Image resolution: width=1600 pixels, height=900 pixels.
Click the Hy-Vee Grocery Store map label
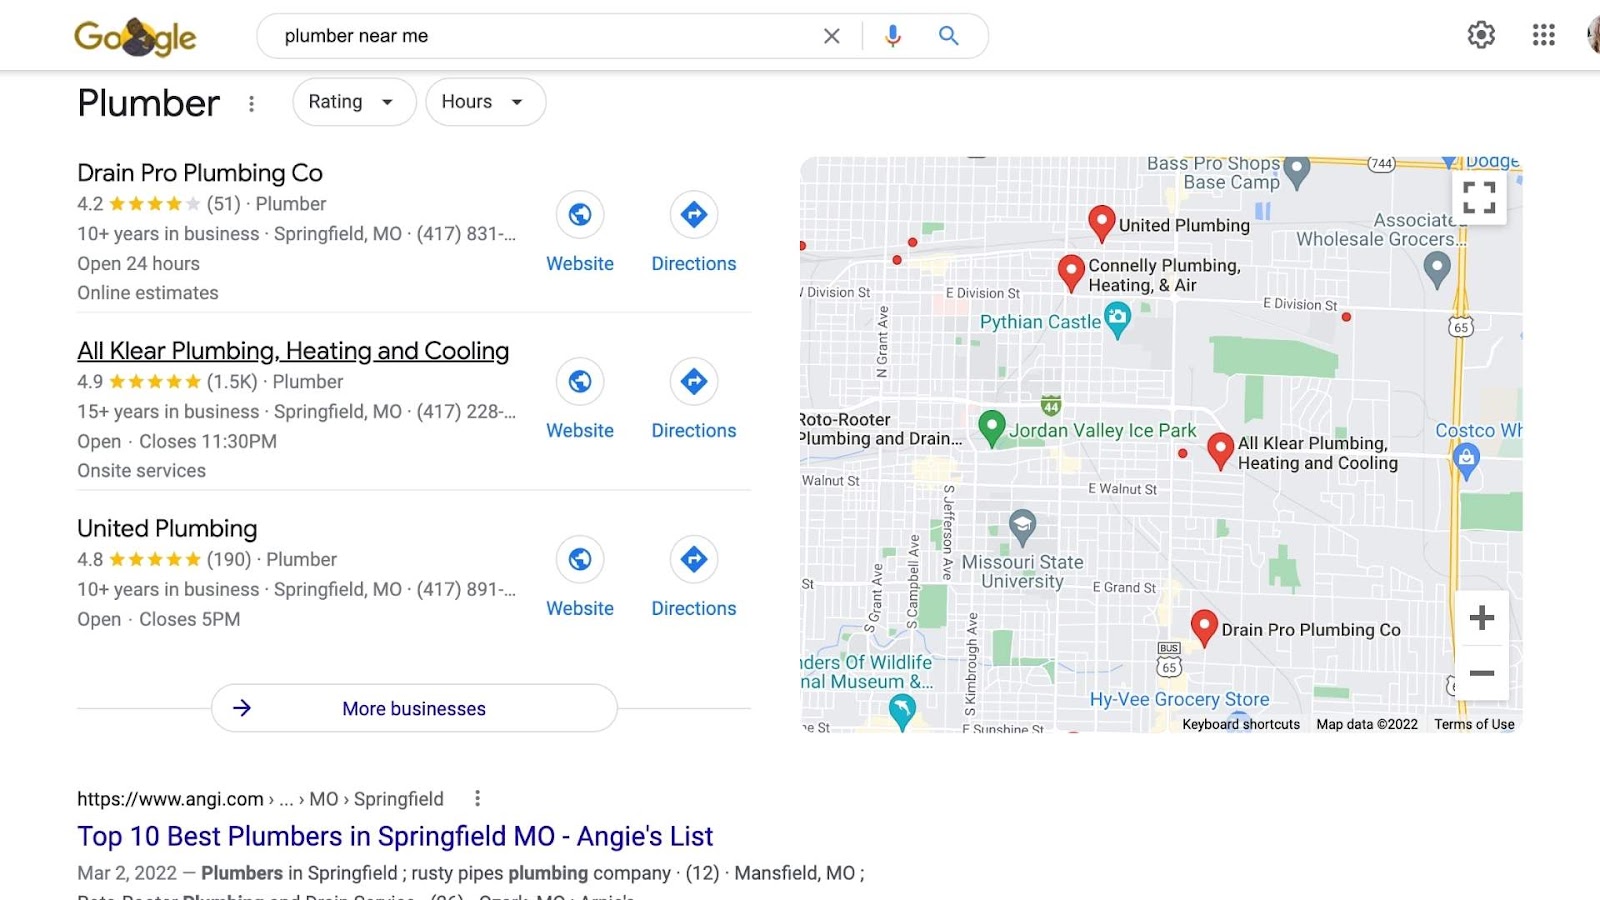(1179, 699)
